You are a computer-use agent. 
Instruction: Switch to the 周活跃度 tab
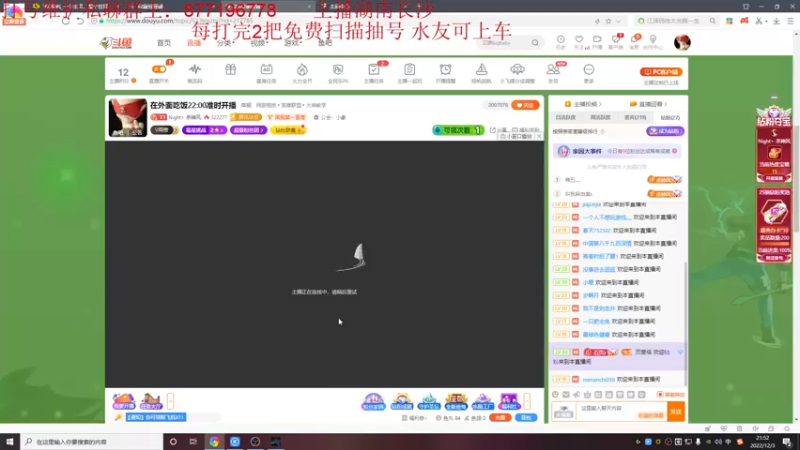click(601, 117)
